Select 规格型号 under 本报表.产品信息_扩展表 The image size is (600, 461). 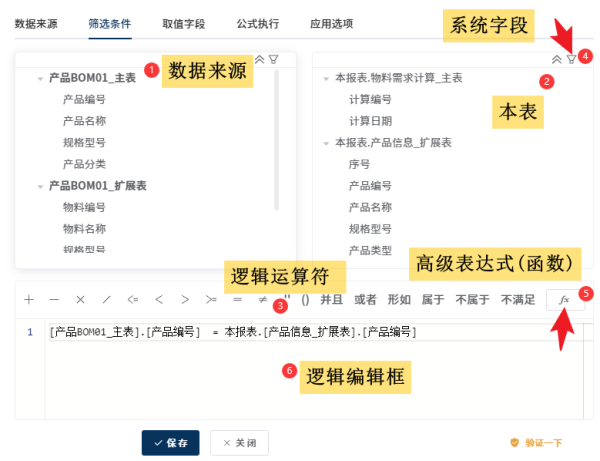point(370,229)
